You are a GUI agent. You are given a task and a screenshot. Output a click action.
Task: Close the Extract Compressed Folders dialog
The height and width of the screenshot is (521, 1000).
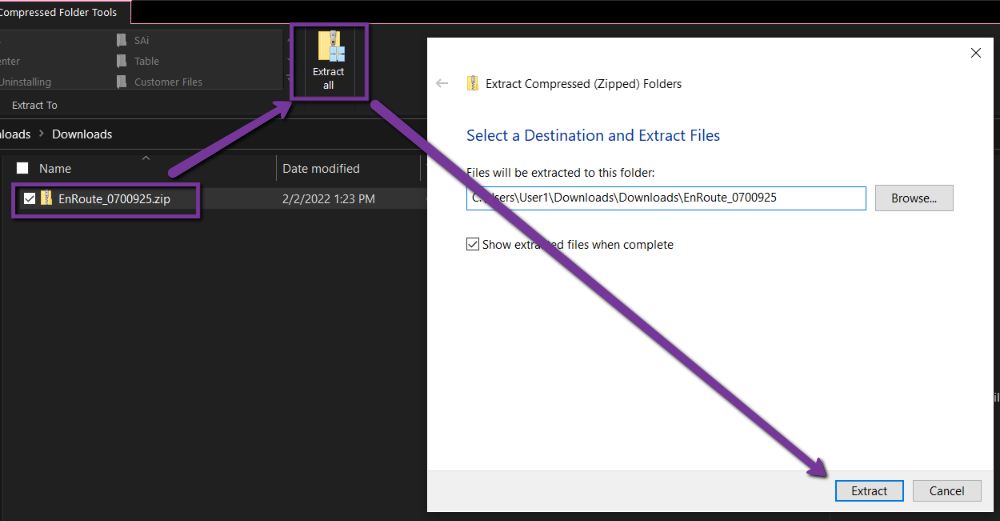(x=976, y=53)
